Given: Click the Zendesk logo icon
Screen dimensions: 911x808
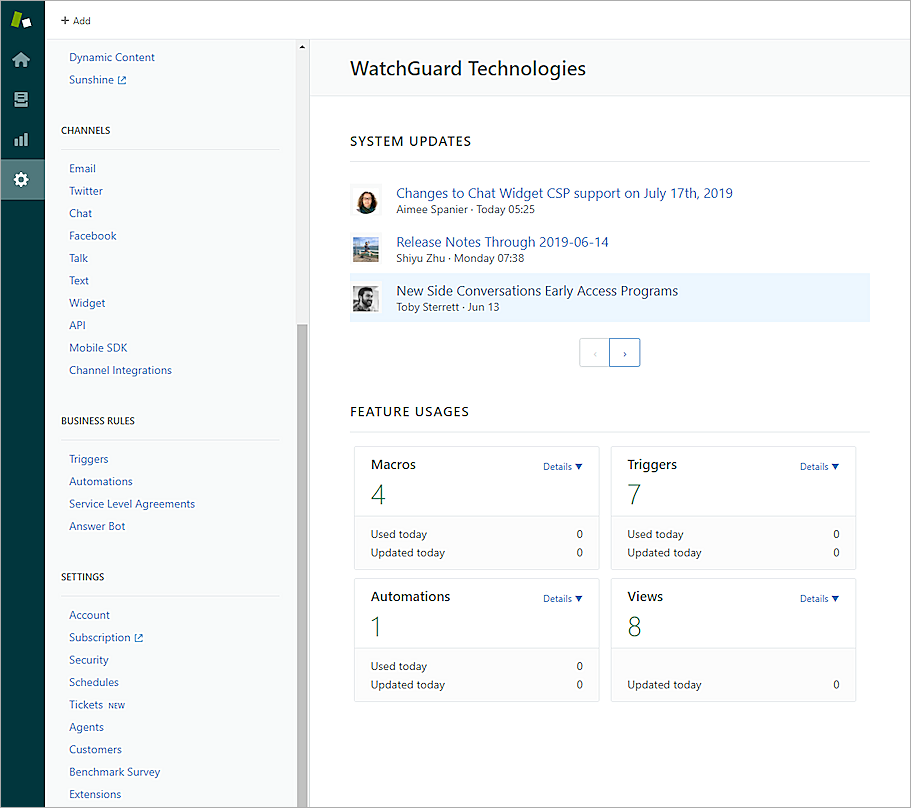Looking at the screenshot, I should (x=21, y=20).
